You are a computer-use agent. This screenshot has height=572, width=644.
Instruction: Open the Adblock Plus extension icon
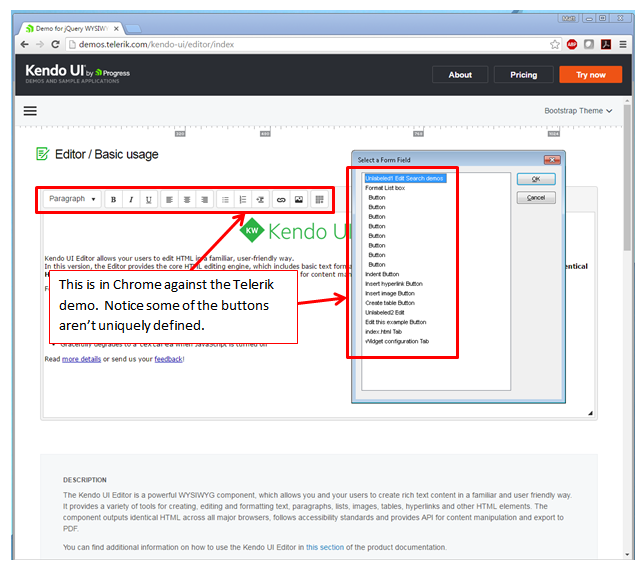572,44
